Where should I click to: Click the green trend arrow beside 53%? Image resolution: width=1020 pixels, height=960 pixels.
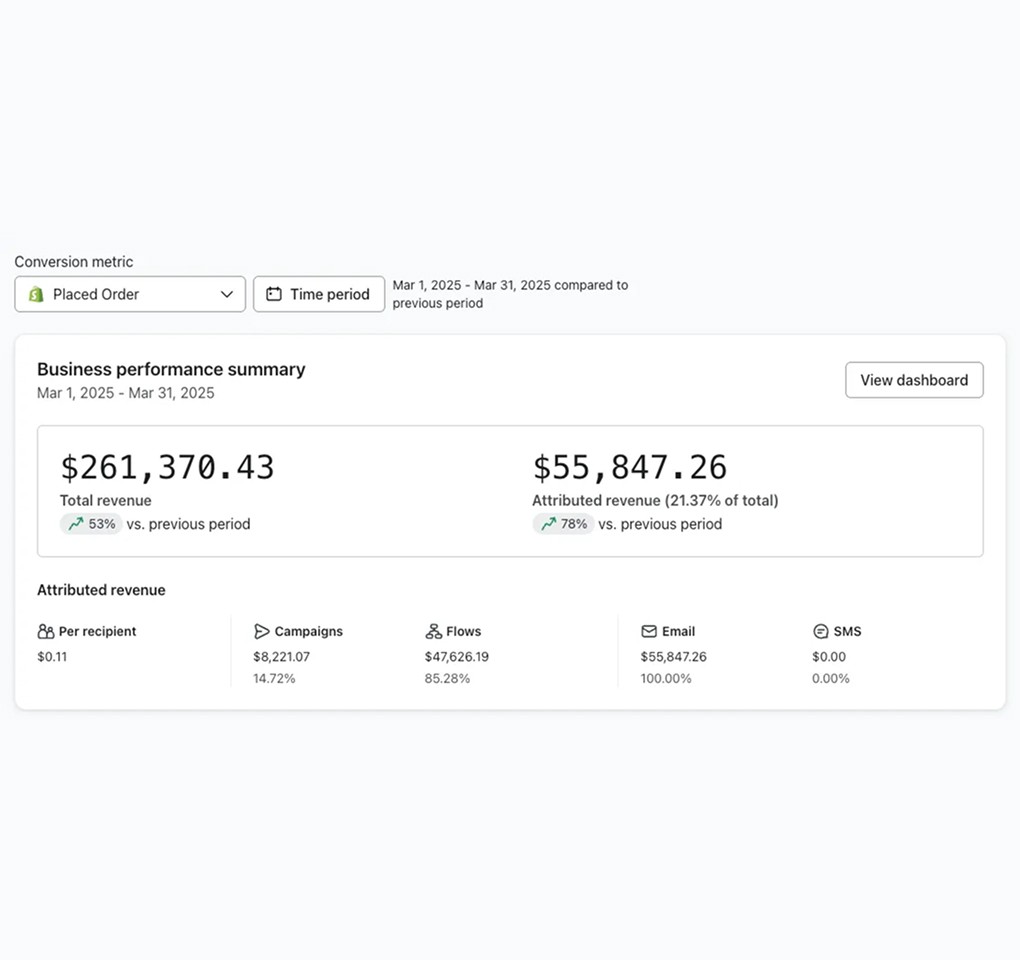click(x=75, y=524)
